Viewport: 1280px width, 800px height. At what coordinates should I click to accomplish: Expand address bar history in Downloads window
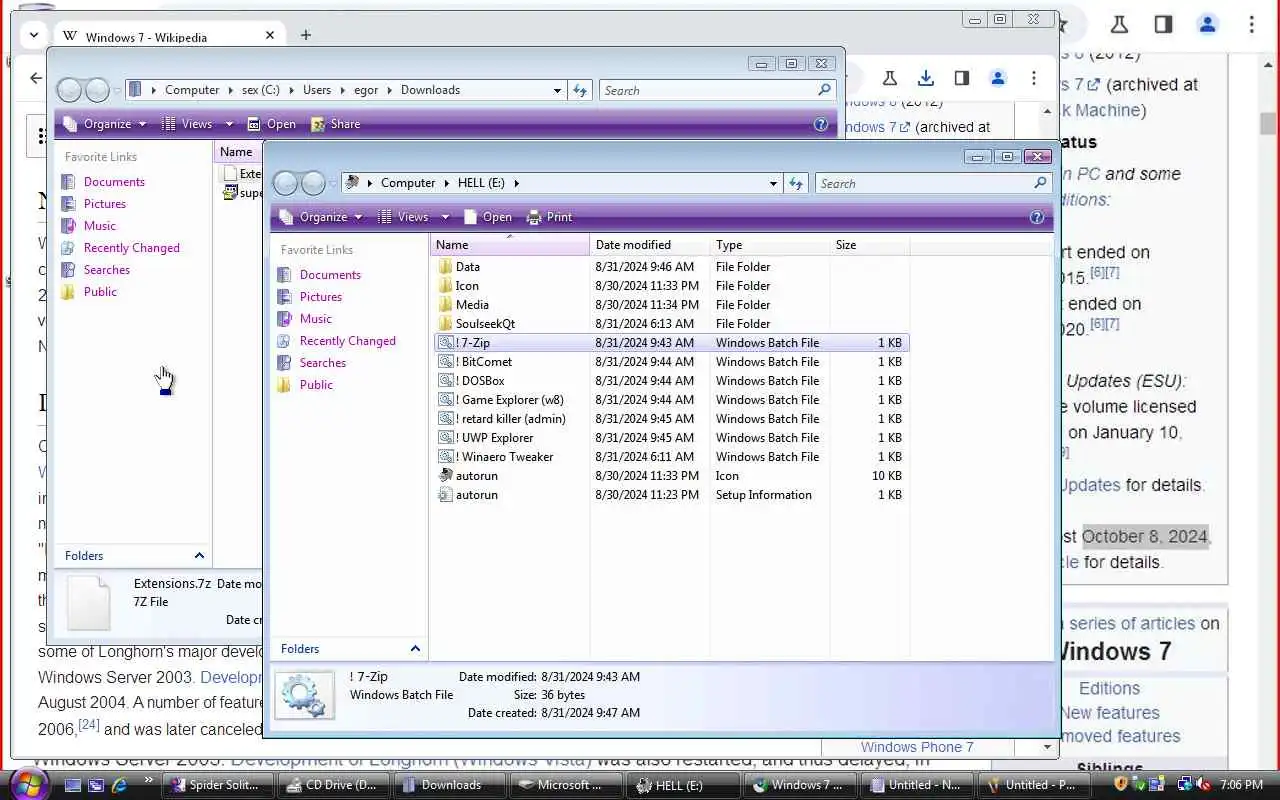point(557,90)
